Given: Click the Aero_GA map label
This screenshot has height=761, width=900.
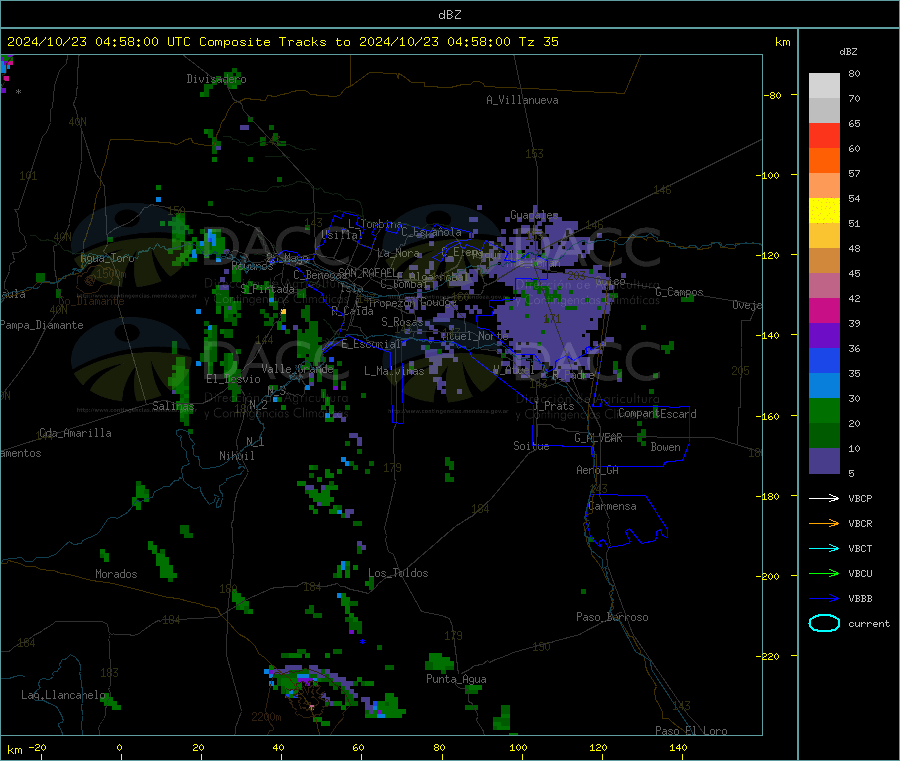Looking at the screenshot, I should point(597,470).
